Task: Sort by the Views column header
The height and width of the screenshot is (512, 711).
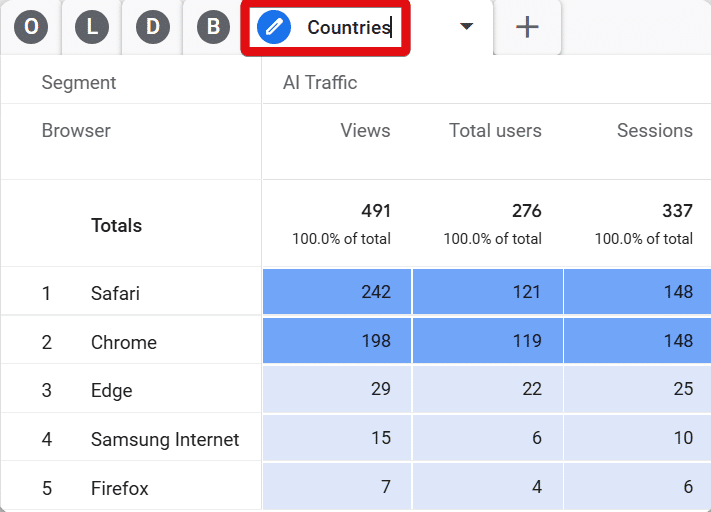Action: point(365,131)
